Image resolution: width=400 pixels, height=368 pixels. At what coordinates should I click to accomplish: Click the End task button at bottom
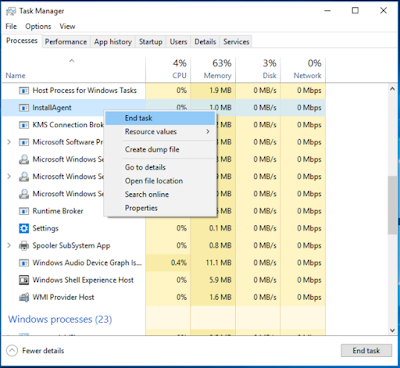[x=366, y=351]
